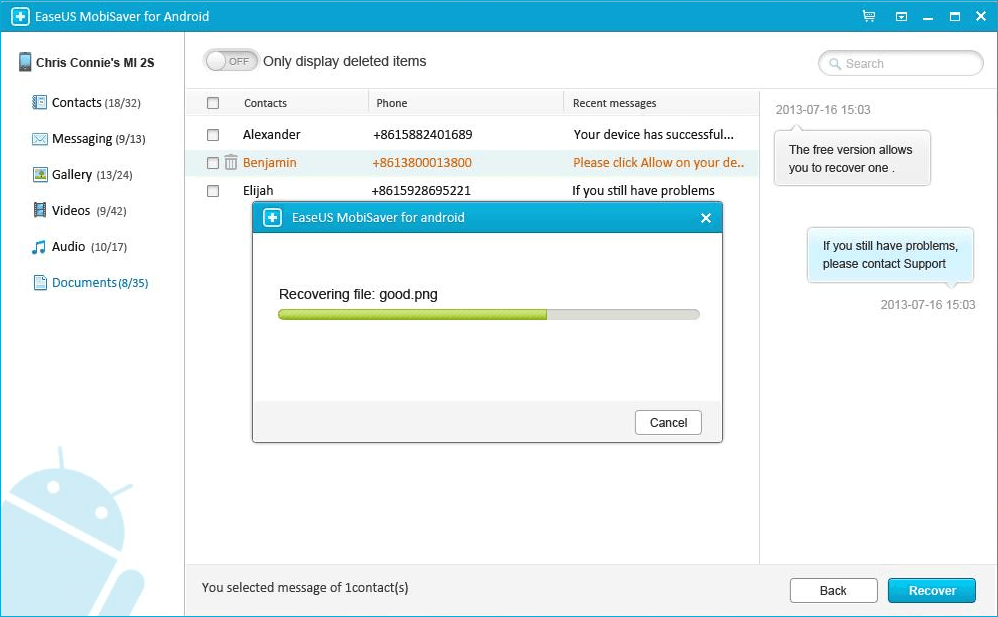This screenshot has height=617, width=998.
Task: Sort by the Phone column header
Action: click(392, 103)
